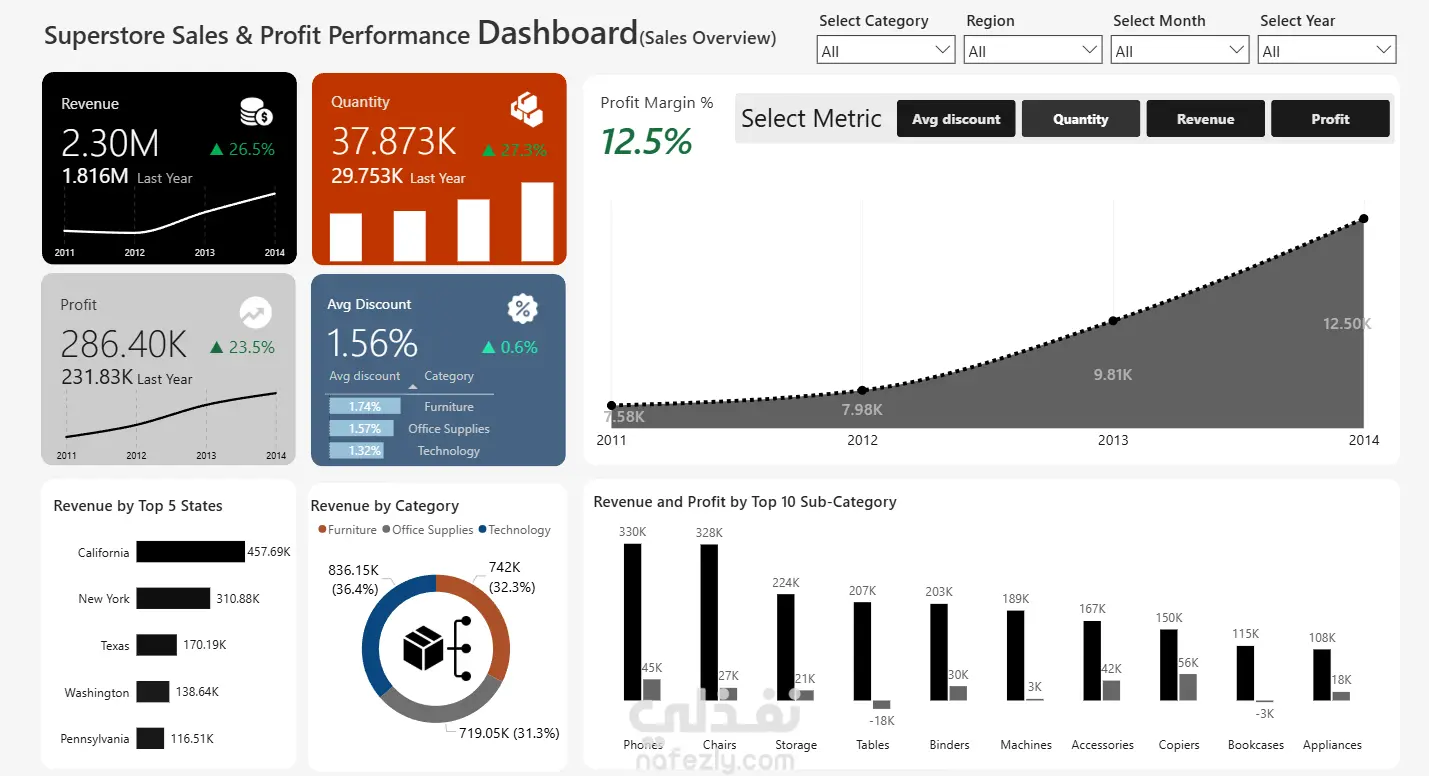This screenshot has width=1429, height=776.
Task: Click the California revenue bar
Action: [190, 552]
